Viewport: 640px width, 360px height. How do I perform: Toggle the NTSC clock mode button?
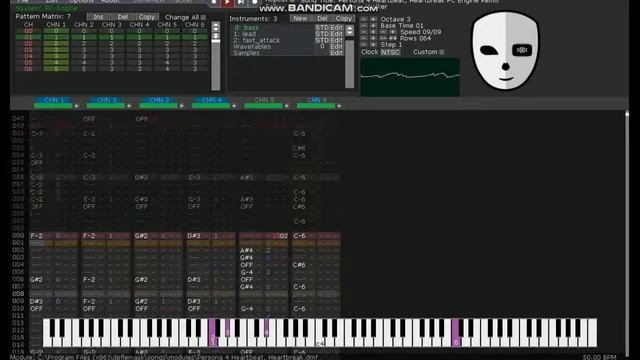pyautogui.click(x=390, y=52)
